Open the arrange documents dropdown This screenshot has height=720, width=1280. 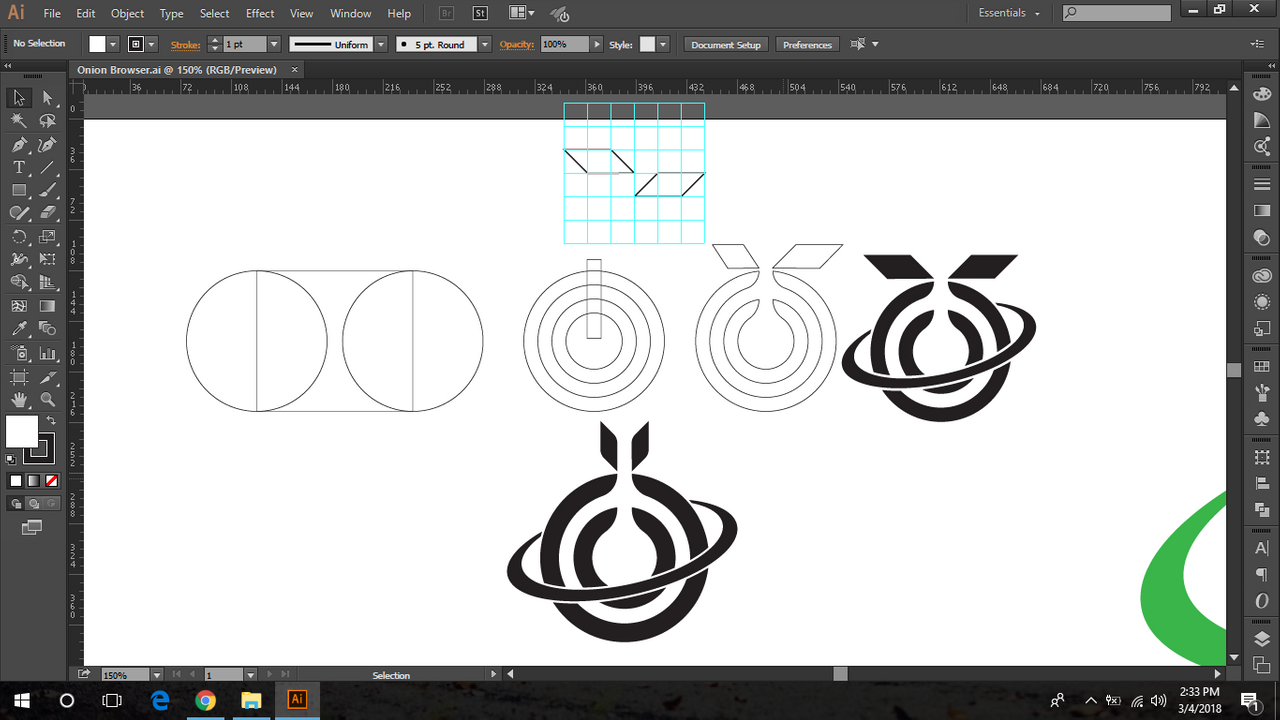[x=521, y=13]
